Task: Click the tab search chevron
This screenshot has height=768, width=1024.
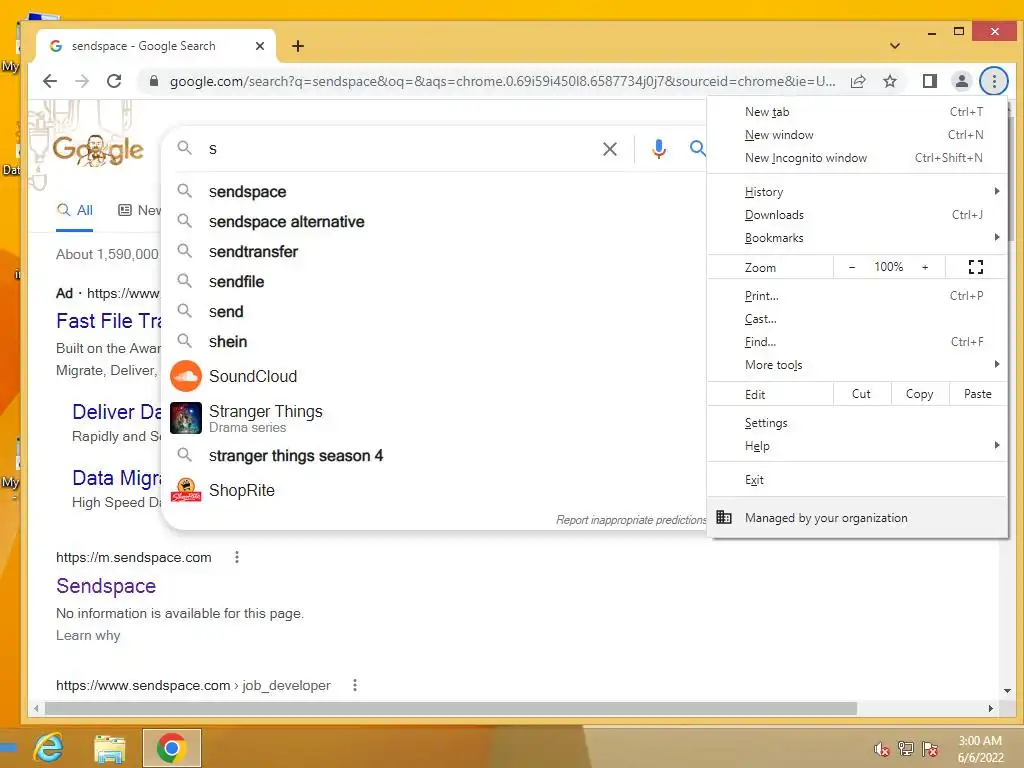Action: [x=895, y=46]
